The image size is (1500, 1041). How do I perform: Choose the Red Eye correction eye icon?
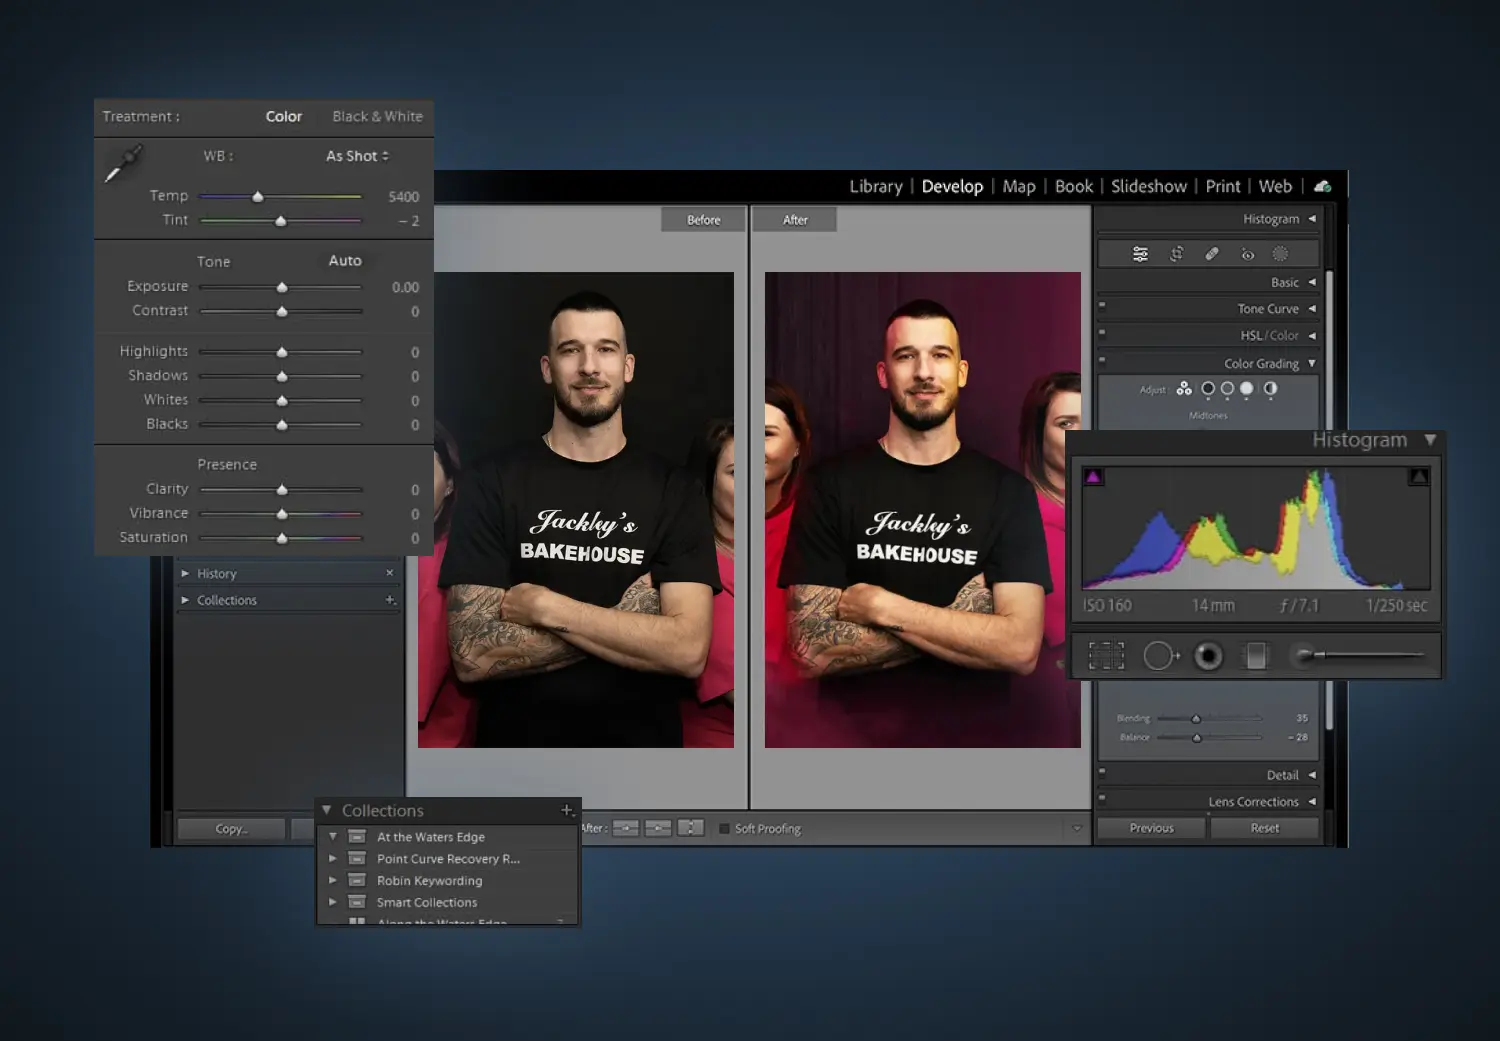1247,254
